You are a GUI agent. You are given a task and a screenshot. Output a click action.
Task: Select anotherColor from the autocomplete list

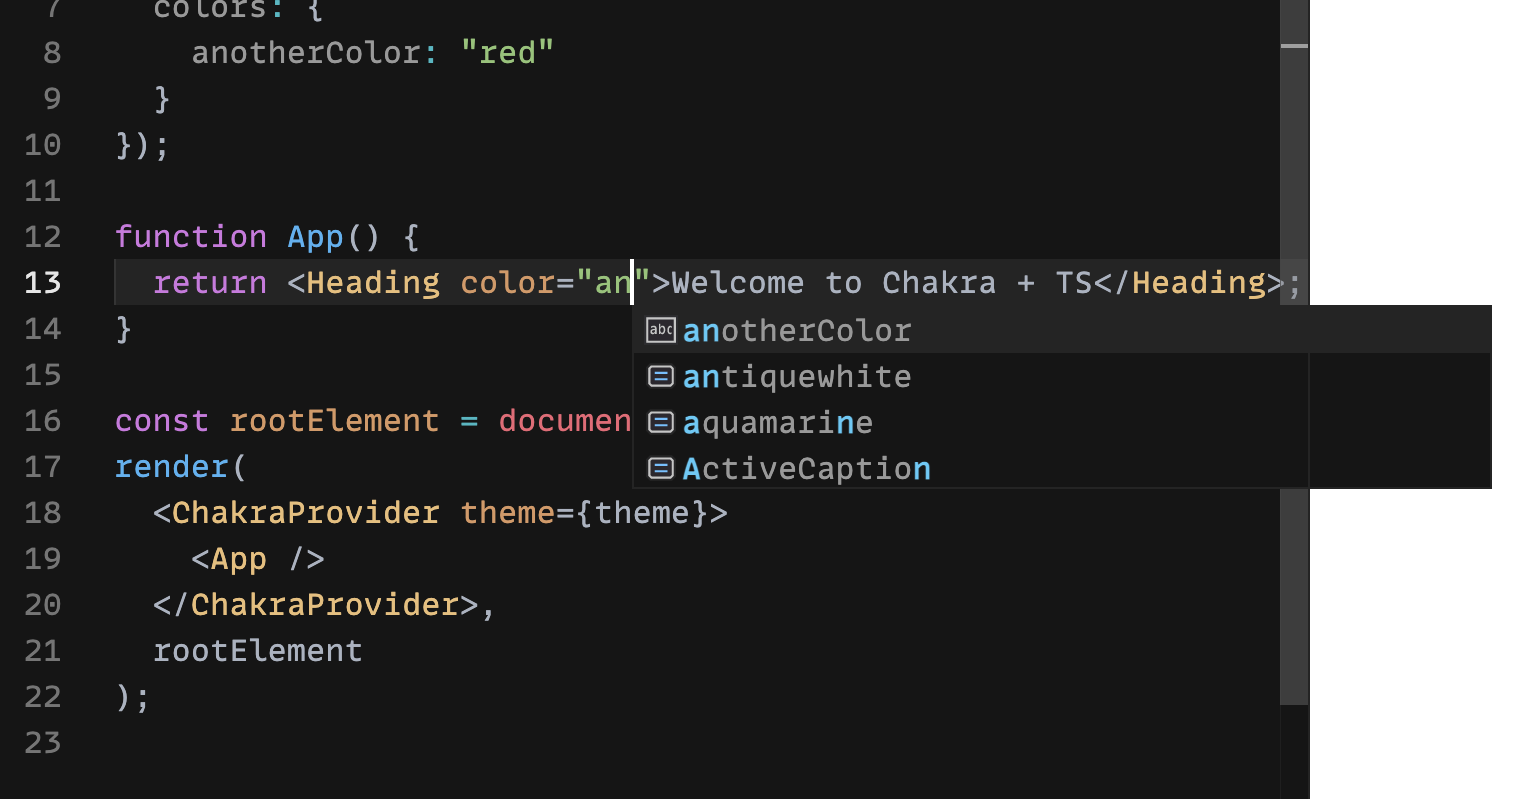[797, 330]
